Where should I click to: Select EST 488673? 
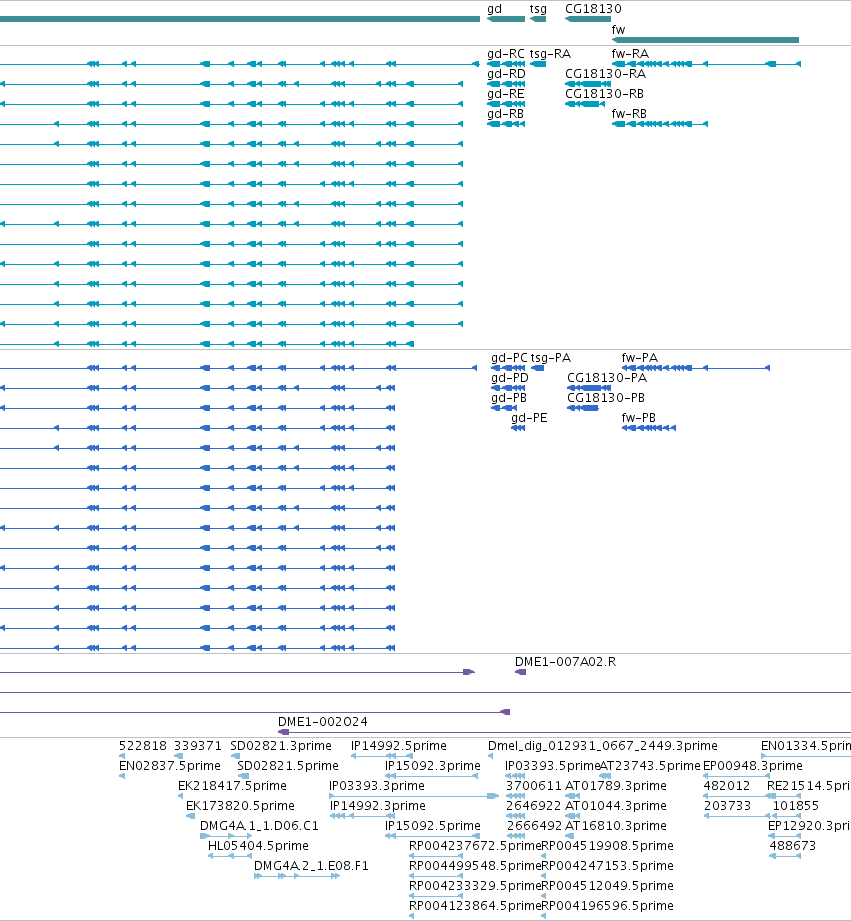[785, 856]
